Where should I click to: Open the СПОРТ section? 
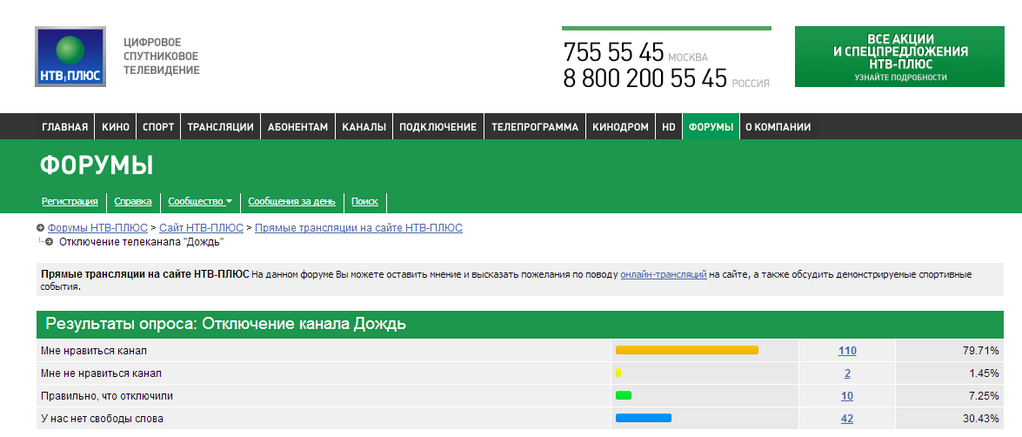(x=158, y=127)
